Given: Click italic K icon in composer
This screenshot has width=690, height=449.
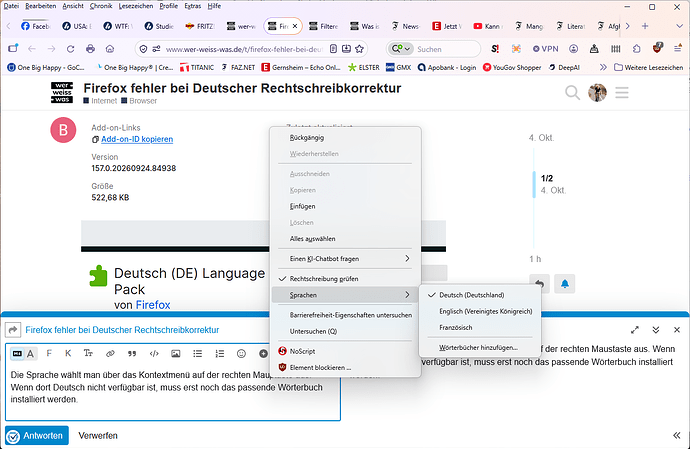Looking at the screenshot, I should (68, 353).
